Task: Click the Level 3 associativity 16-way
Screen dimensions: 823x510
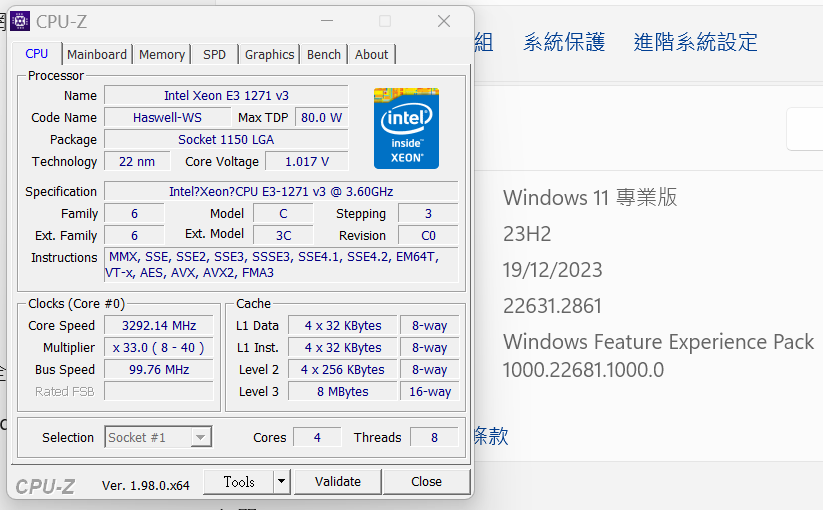Action: tap(430, 392)
